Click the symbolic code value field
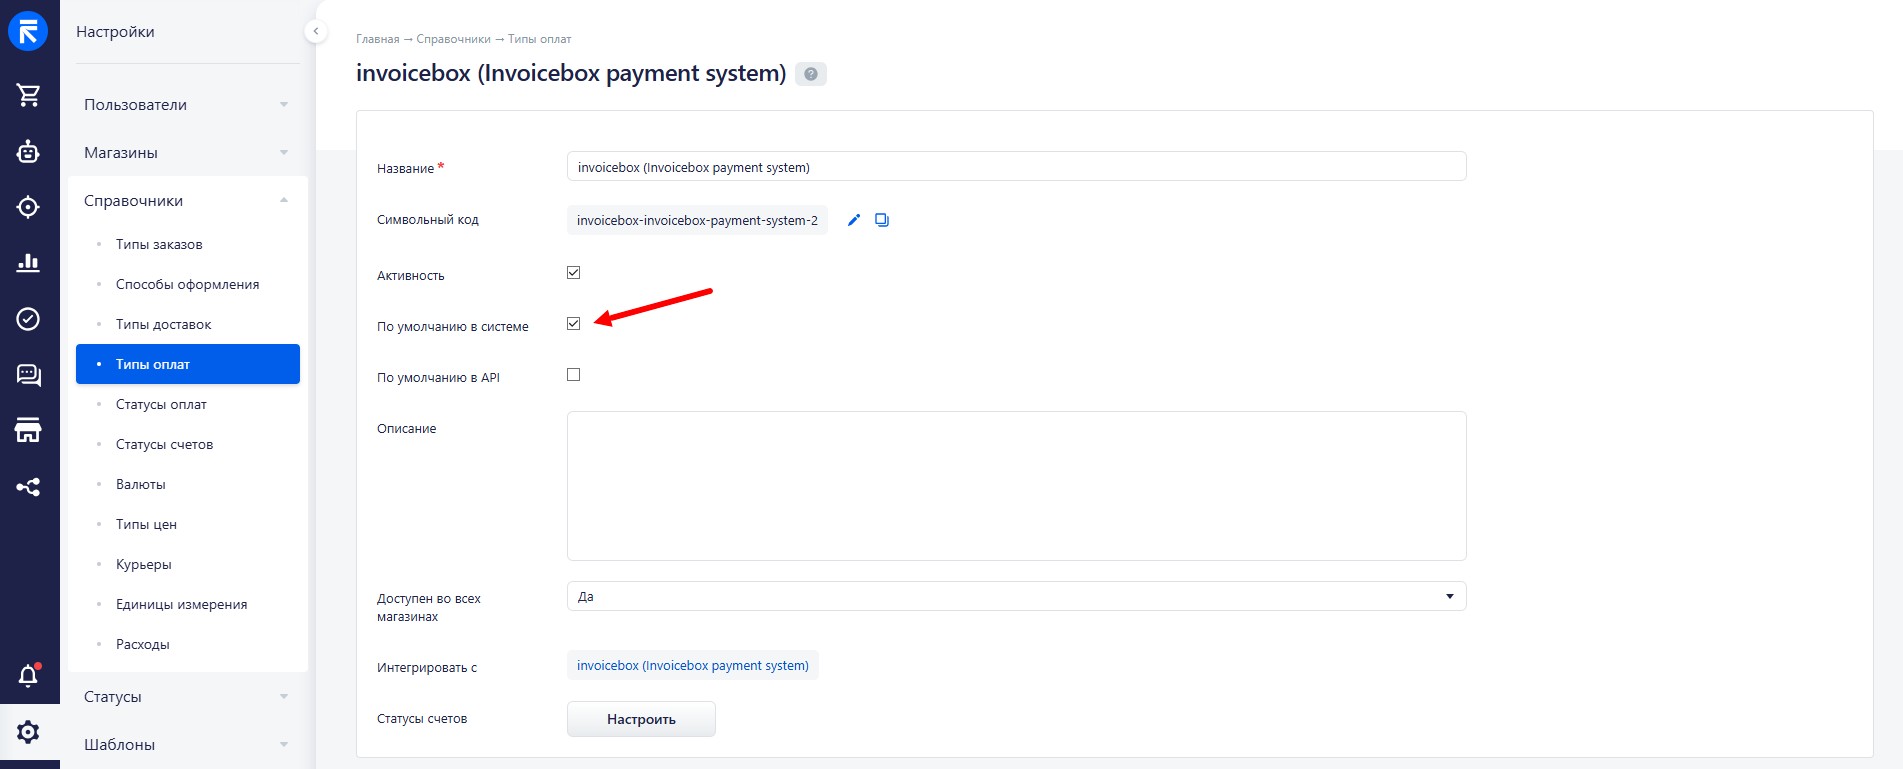The image size is (1903, 769). pos(697,220)
